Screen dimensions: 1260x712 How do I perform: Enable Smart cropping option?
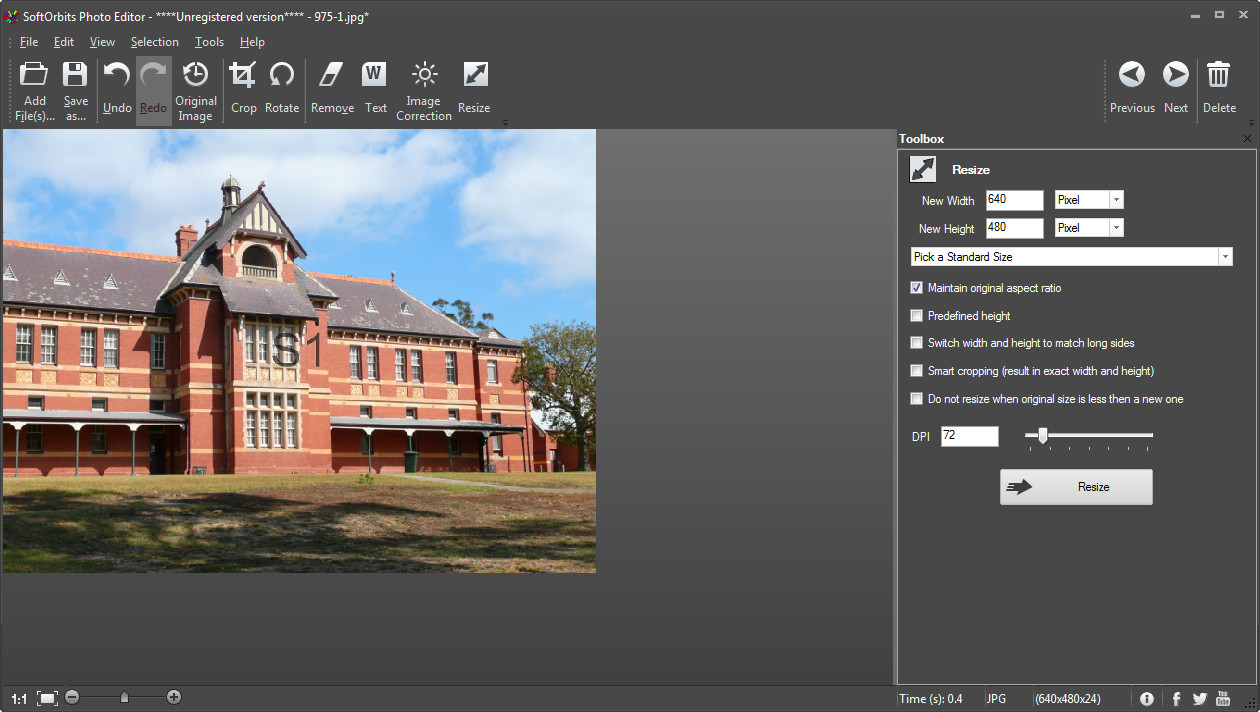coord(916,370)
